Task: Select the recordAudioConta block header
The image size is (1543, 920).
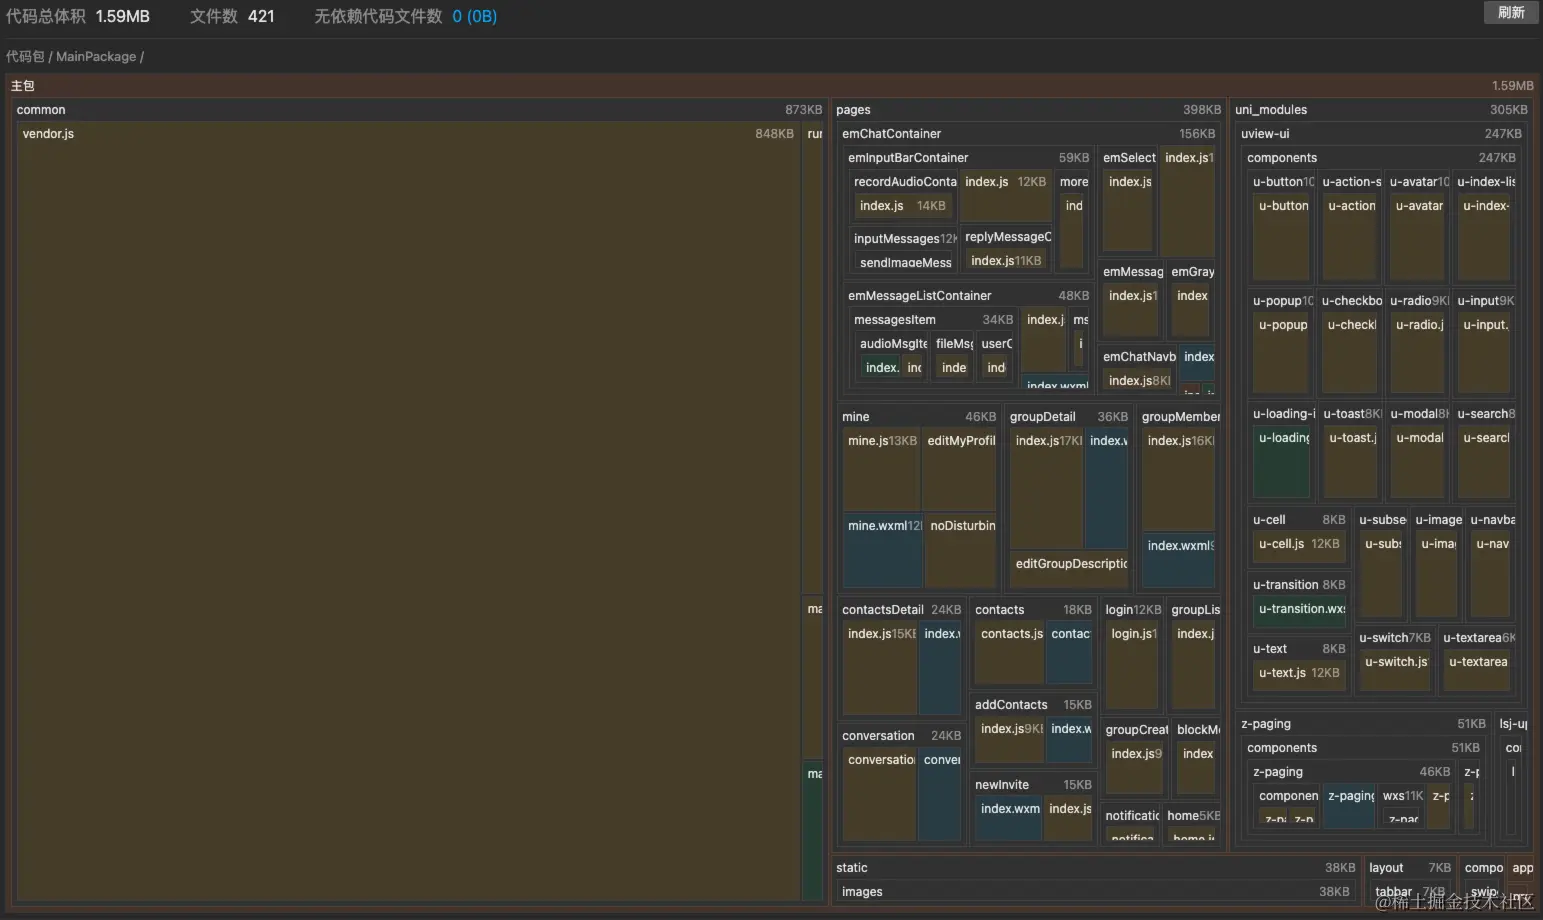Action: (904, 182)
